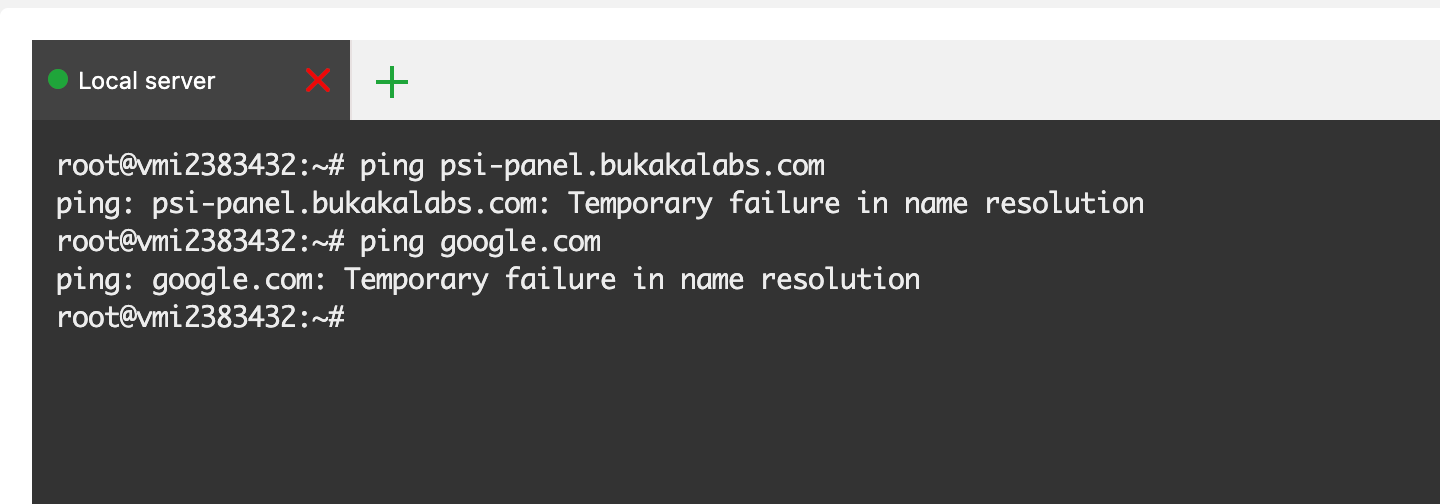Click the word ping in the first command
The image size is (1440, 504).
pyautogui.click(x=392, y=164)
